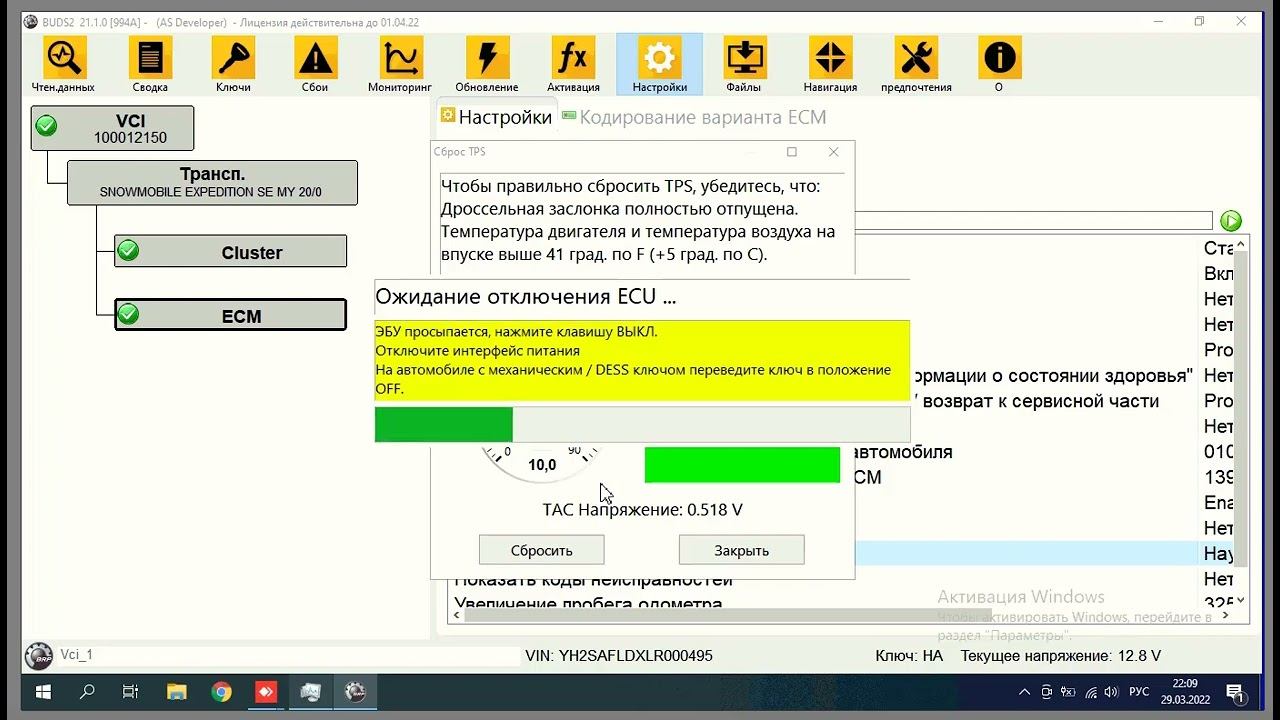
Task: Select the Увеличение пробега одометра row
Action: click(589, 603)
